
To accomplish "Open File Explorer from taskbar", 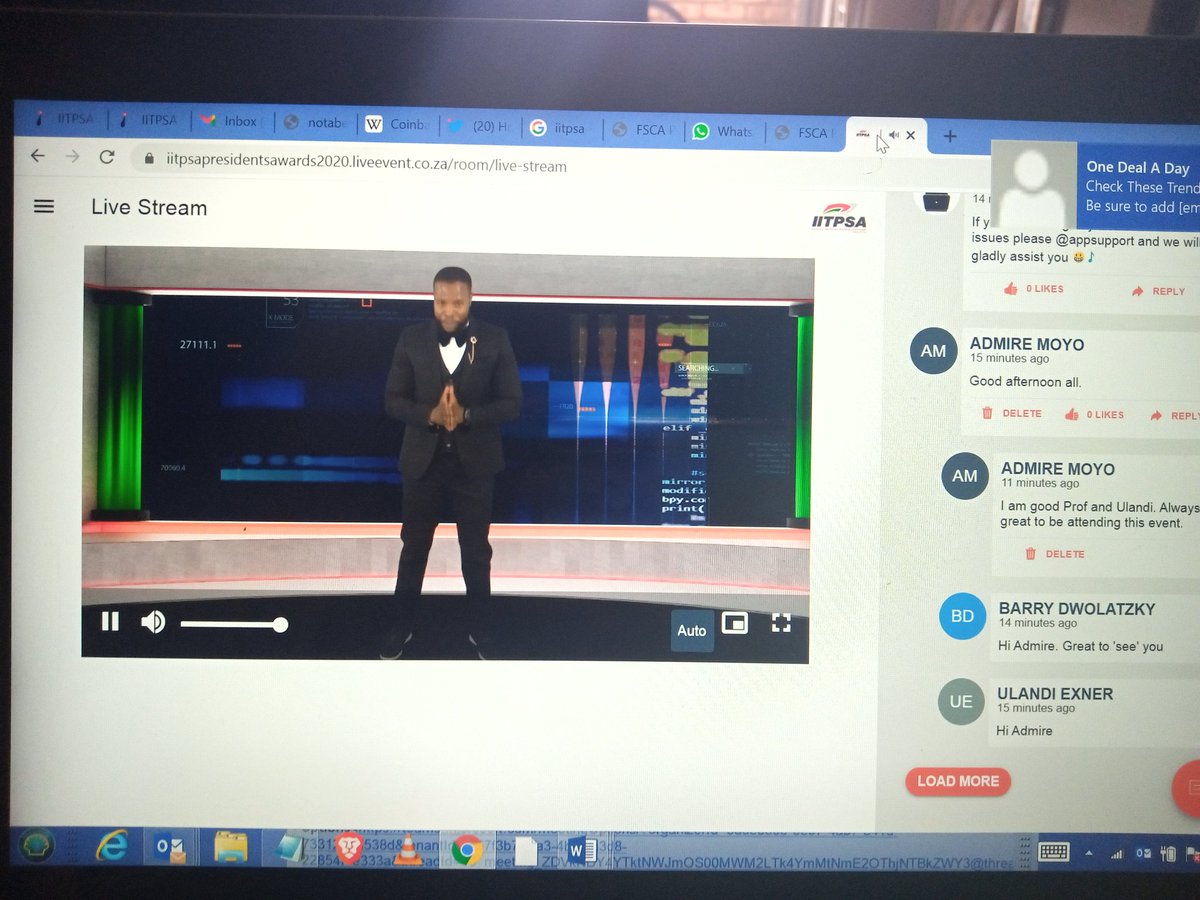I will (230, 849).
